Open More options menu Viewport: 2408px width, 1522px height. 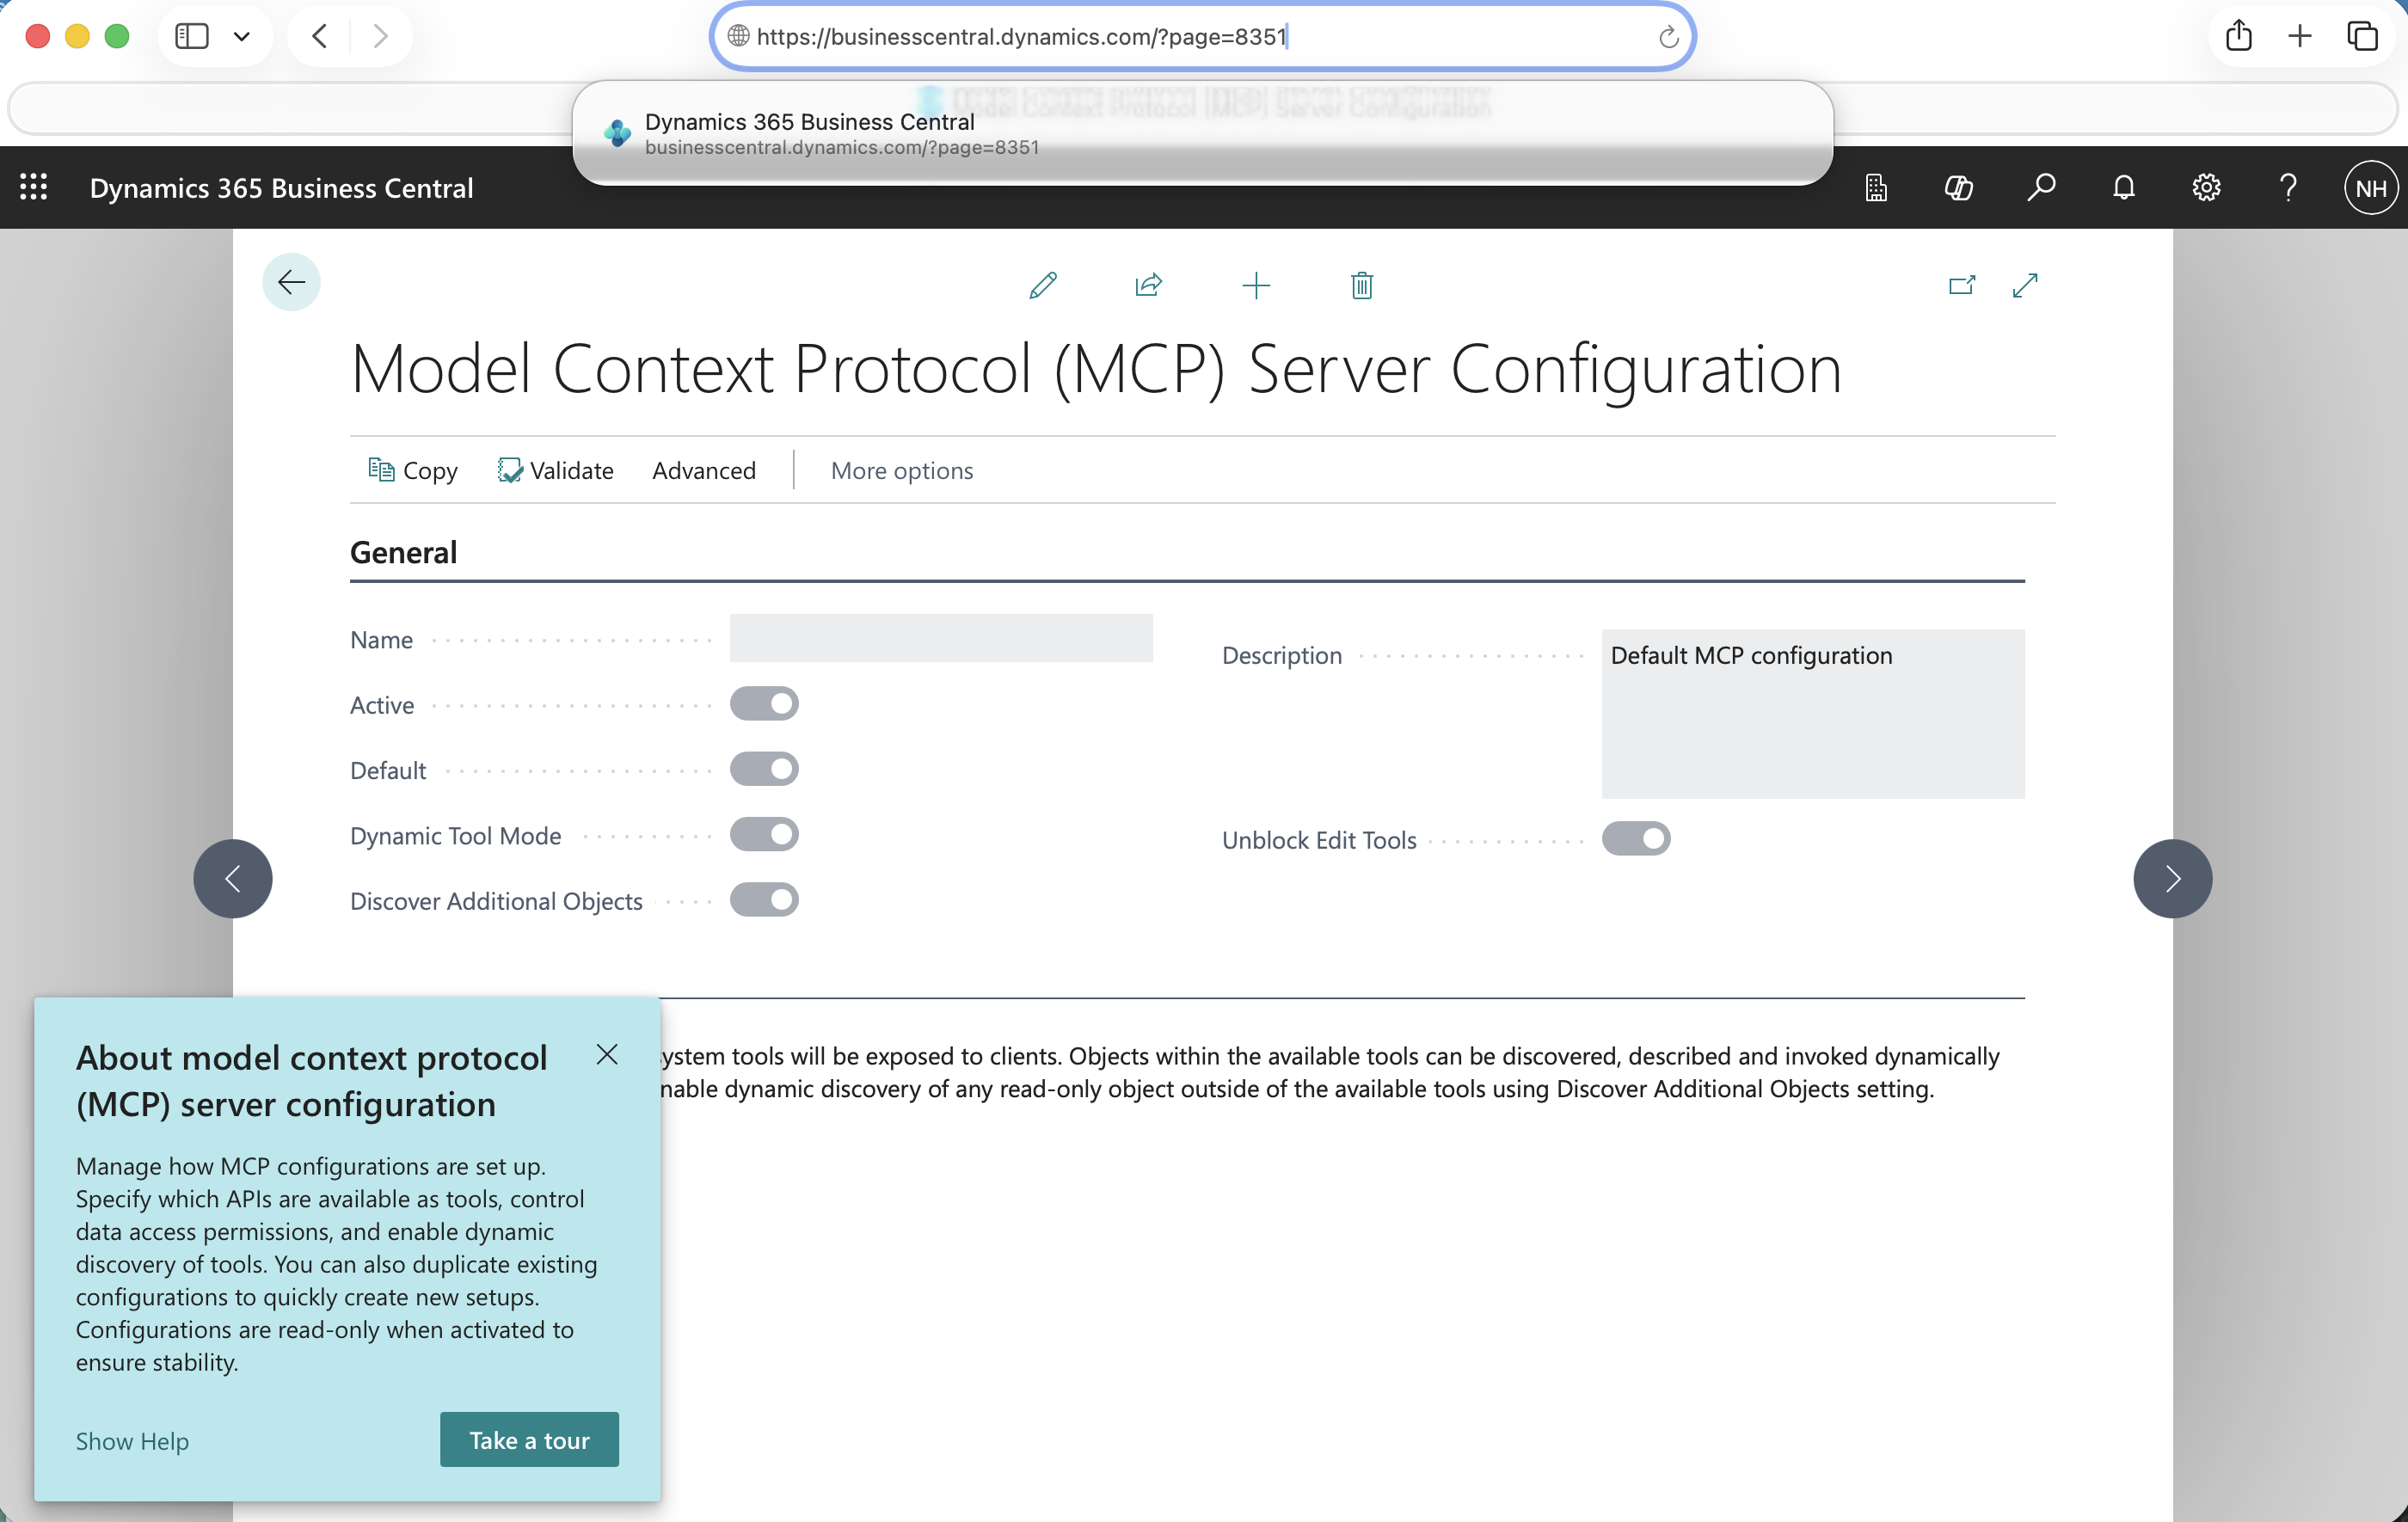coord(902,471)
